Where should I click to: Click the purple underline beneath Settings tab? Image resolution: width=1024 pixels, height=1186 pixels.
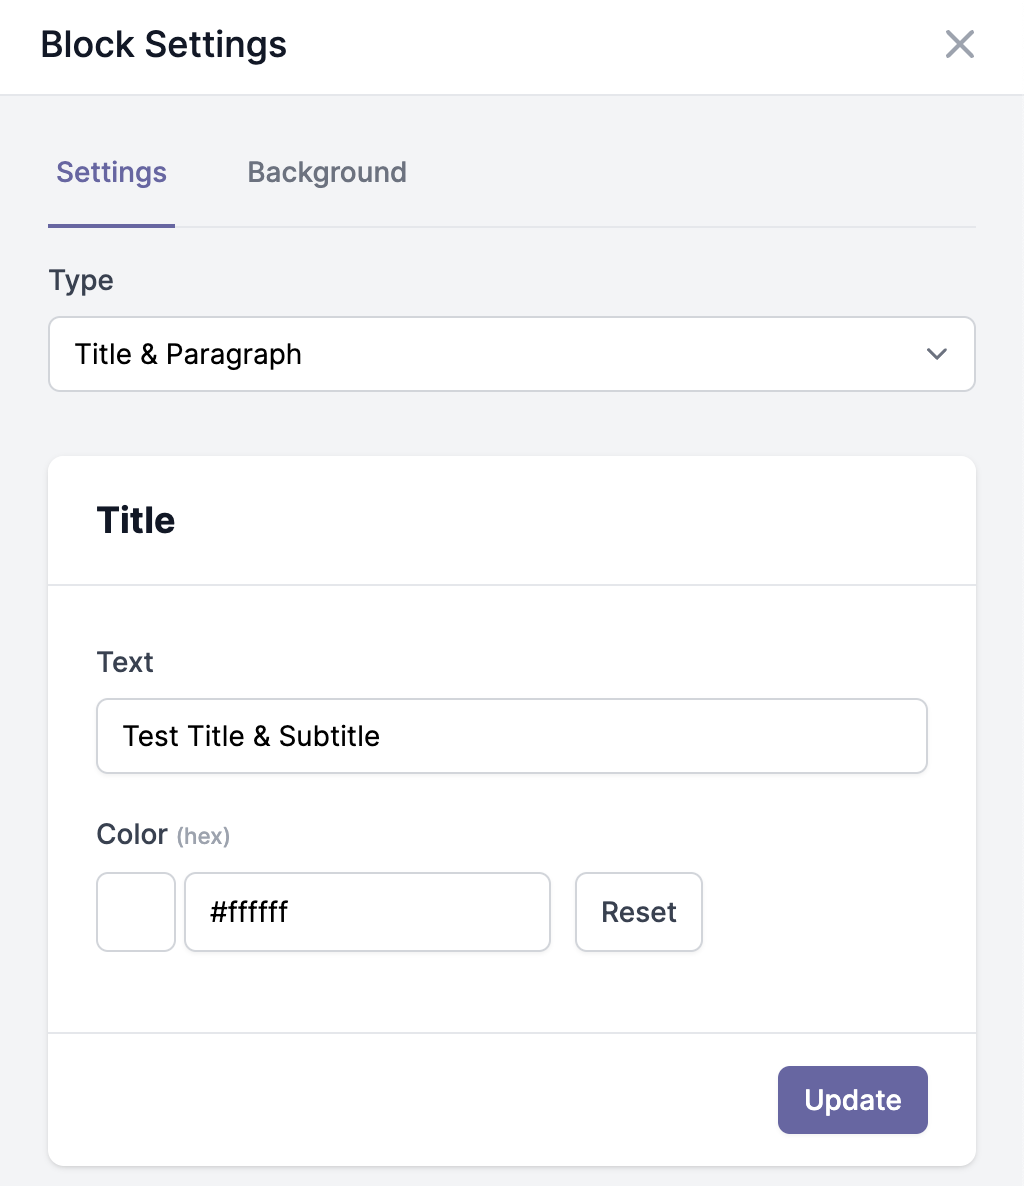pos(111,225)
